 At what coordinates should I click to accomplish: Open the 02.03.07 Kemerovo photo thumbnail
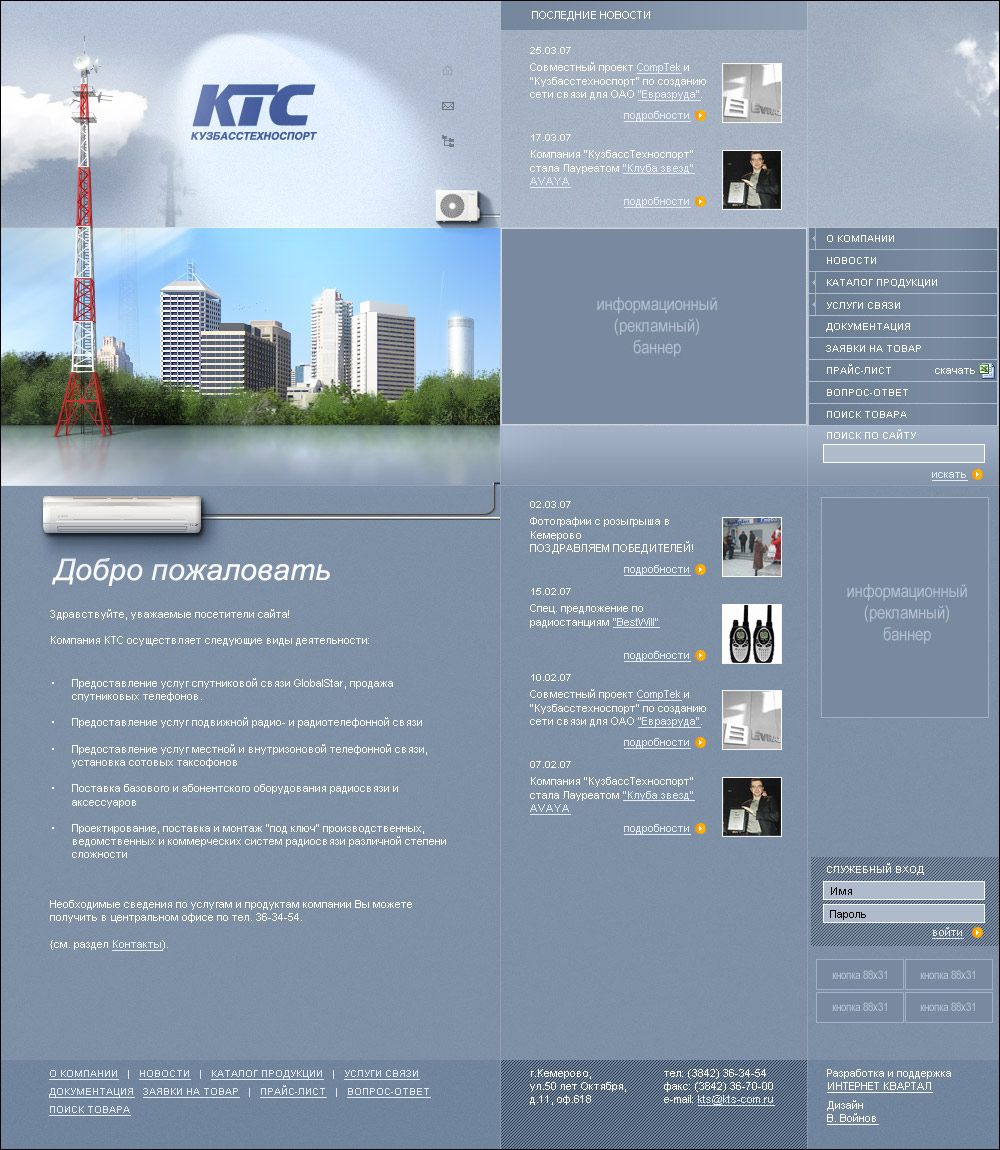click(751, 546)
